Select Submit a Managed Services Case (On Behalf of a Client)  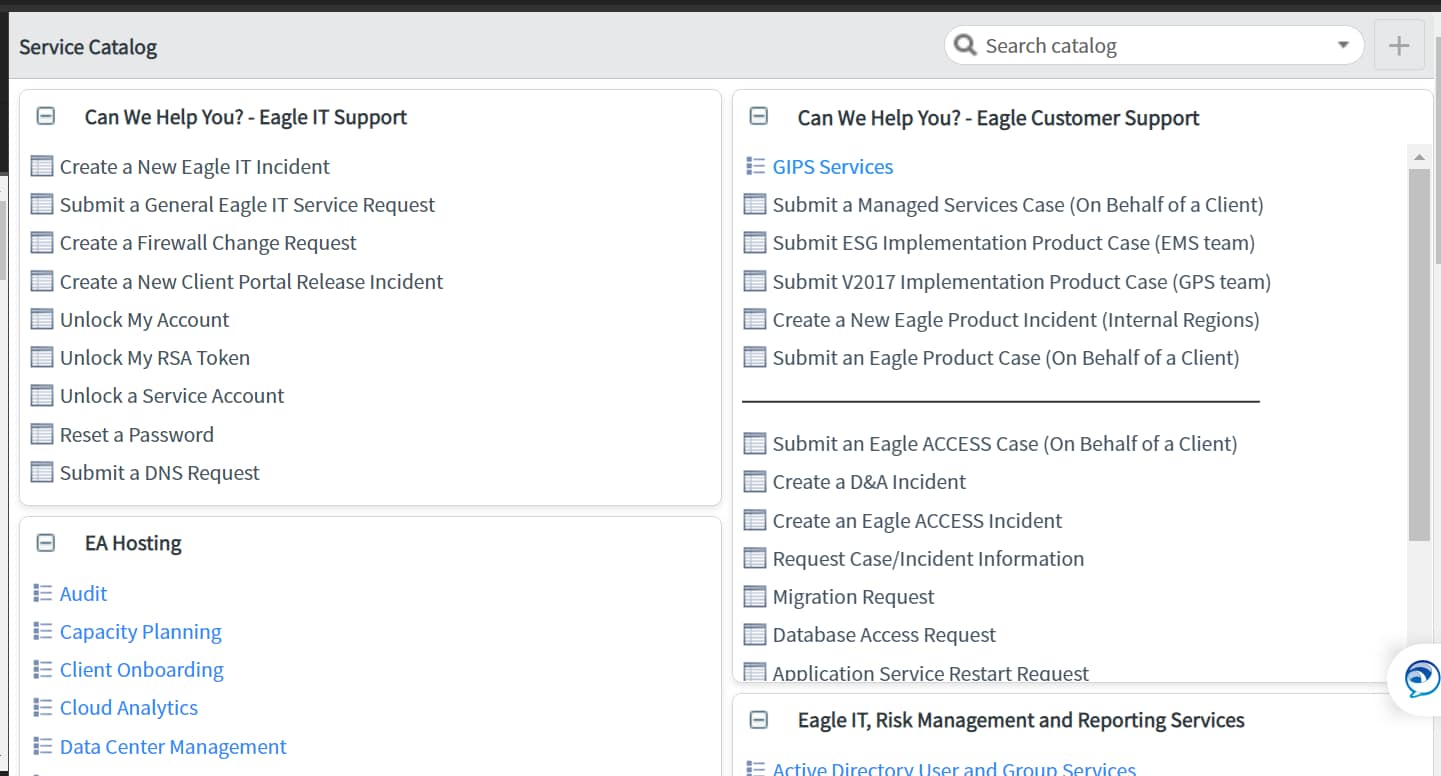[x=1018, y=204]
